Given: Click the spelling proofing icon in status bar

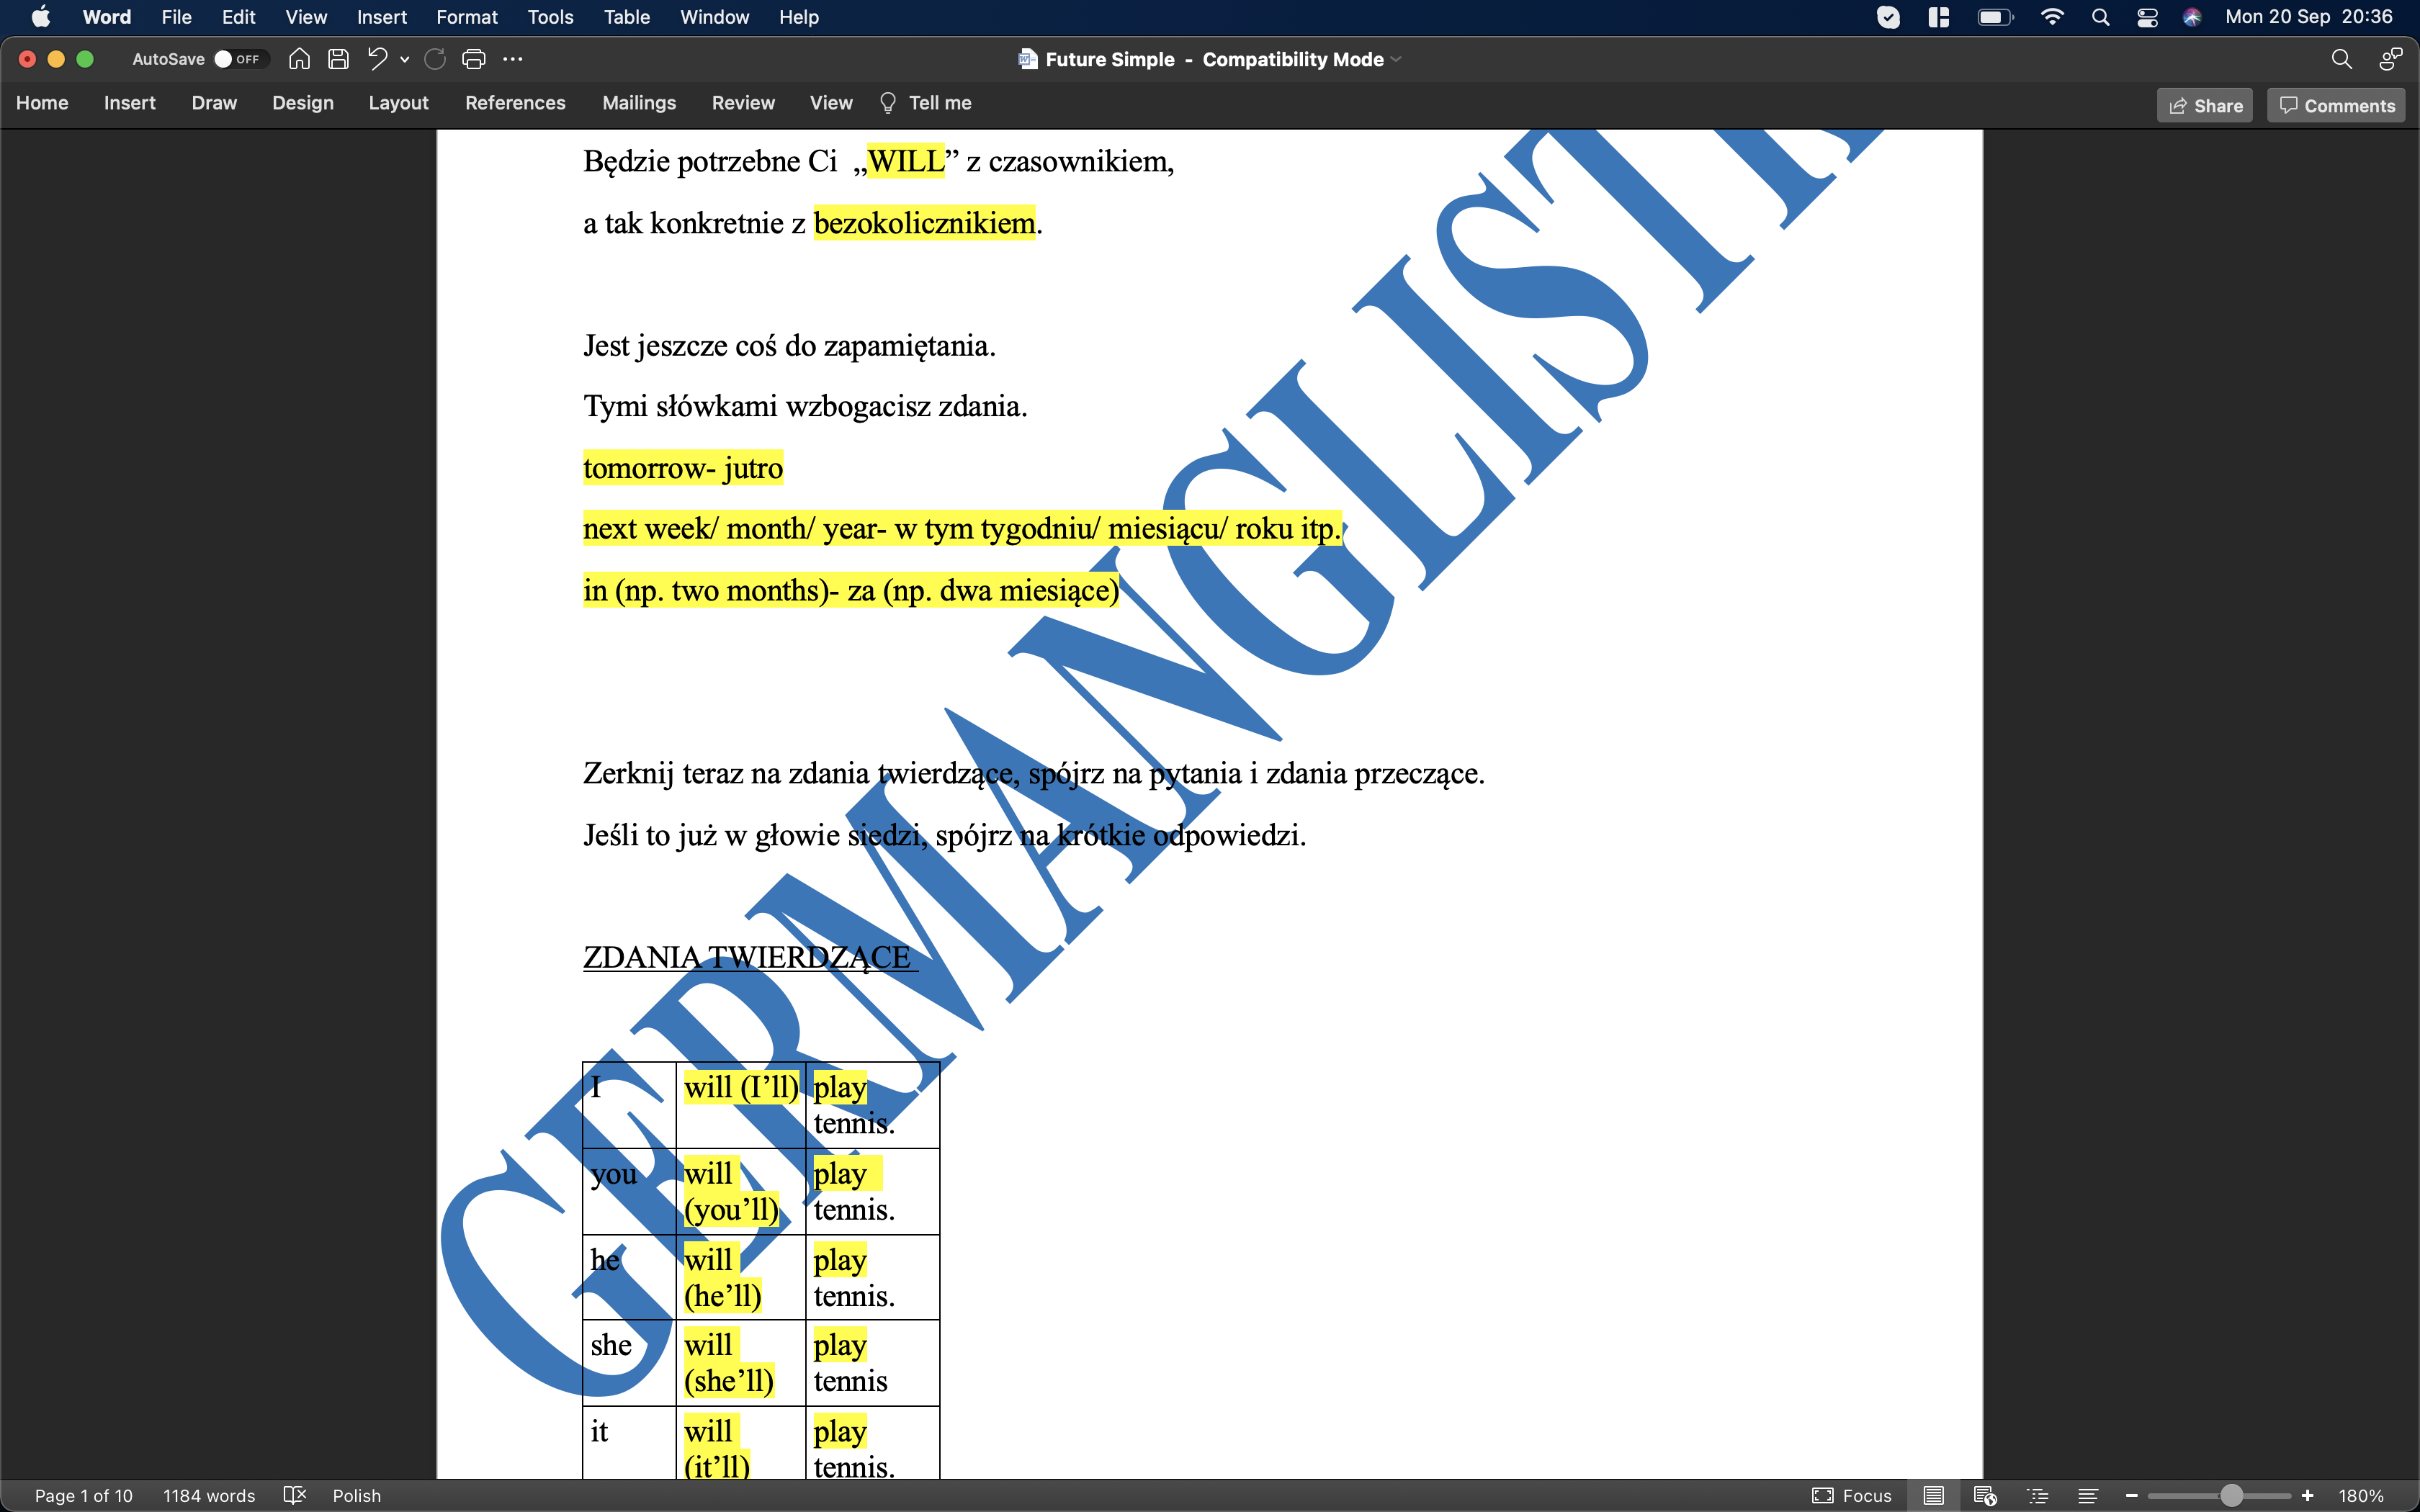Looking at the screenshot, I should tap(294, 1495).
